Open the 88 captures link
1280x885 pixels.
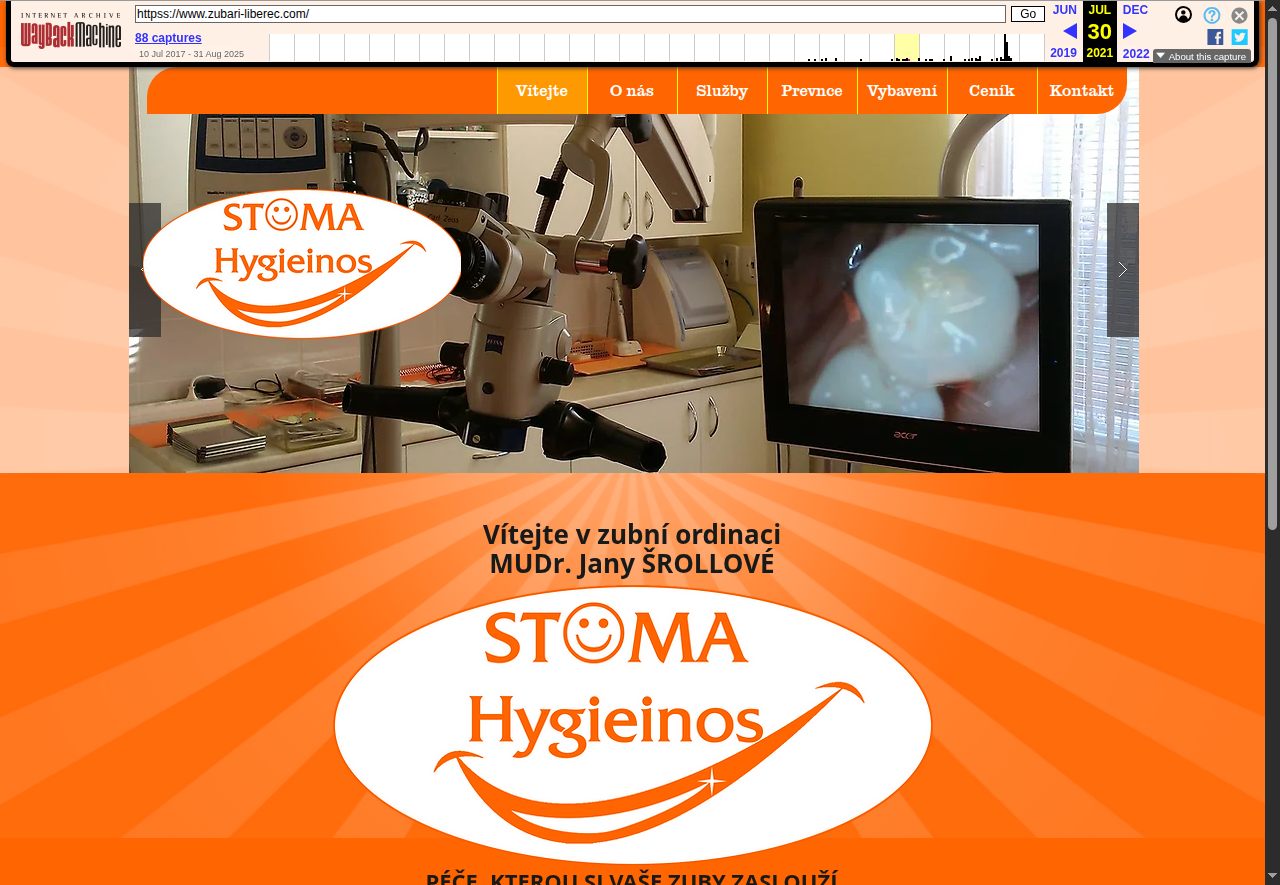tap(168, 38)
